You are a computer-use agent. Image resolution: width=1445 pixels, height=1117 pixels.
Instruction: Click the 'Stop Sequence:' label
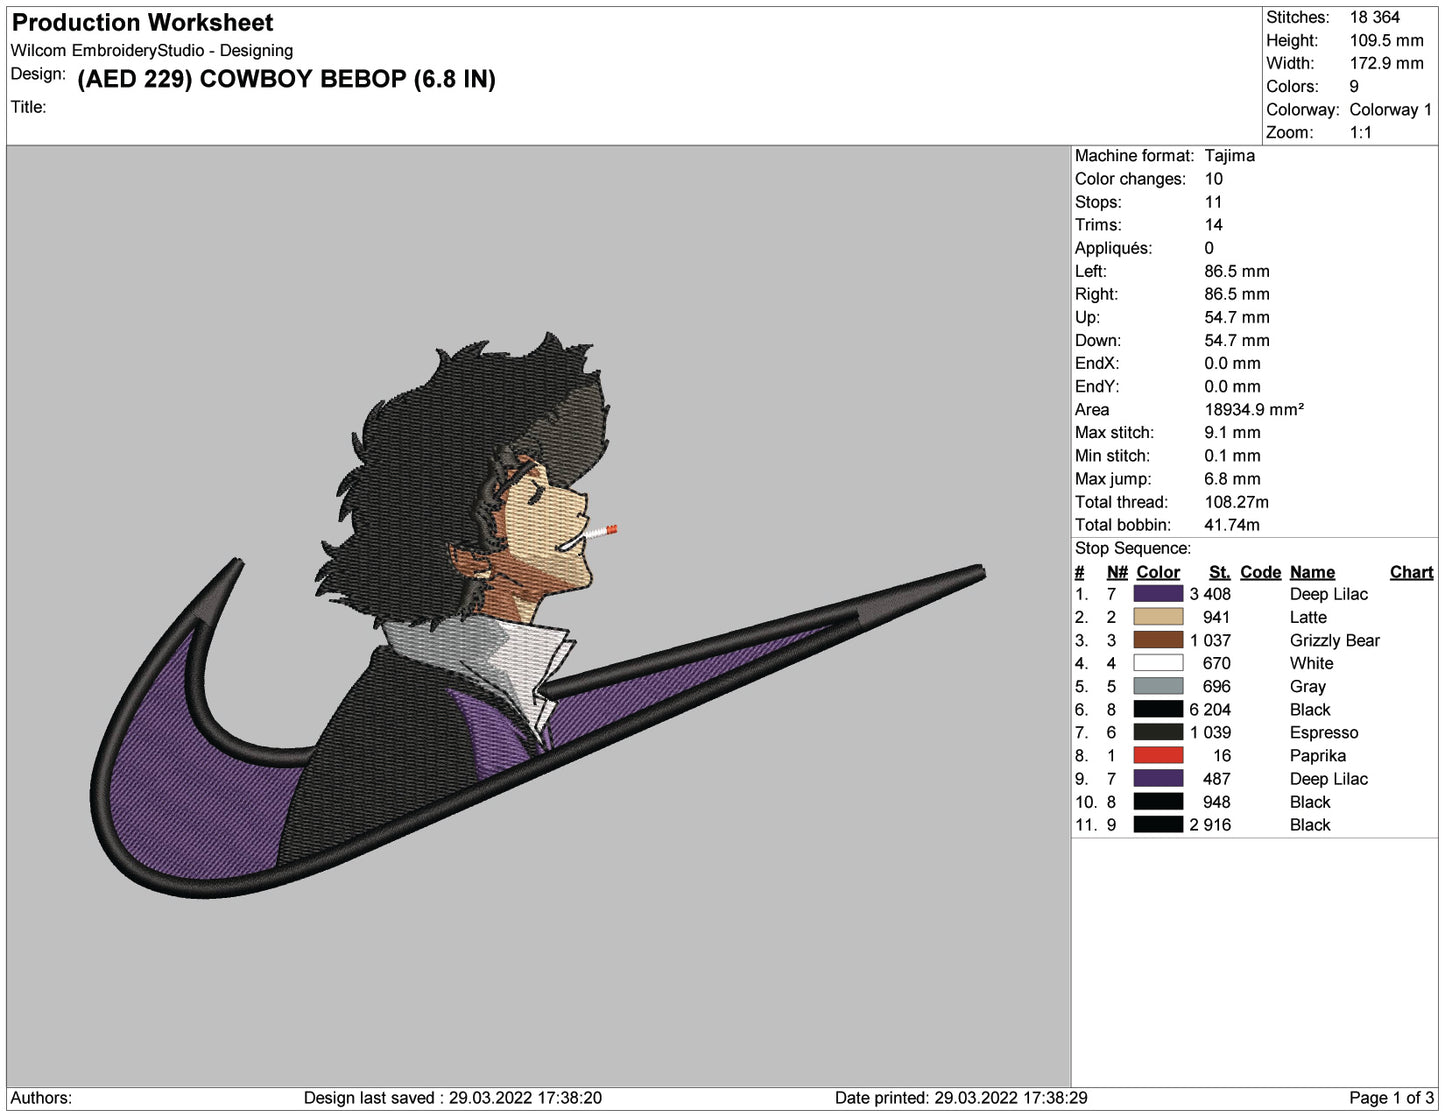click(1133, 548)
